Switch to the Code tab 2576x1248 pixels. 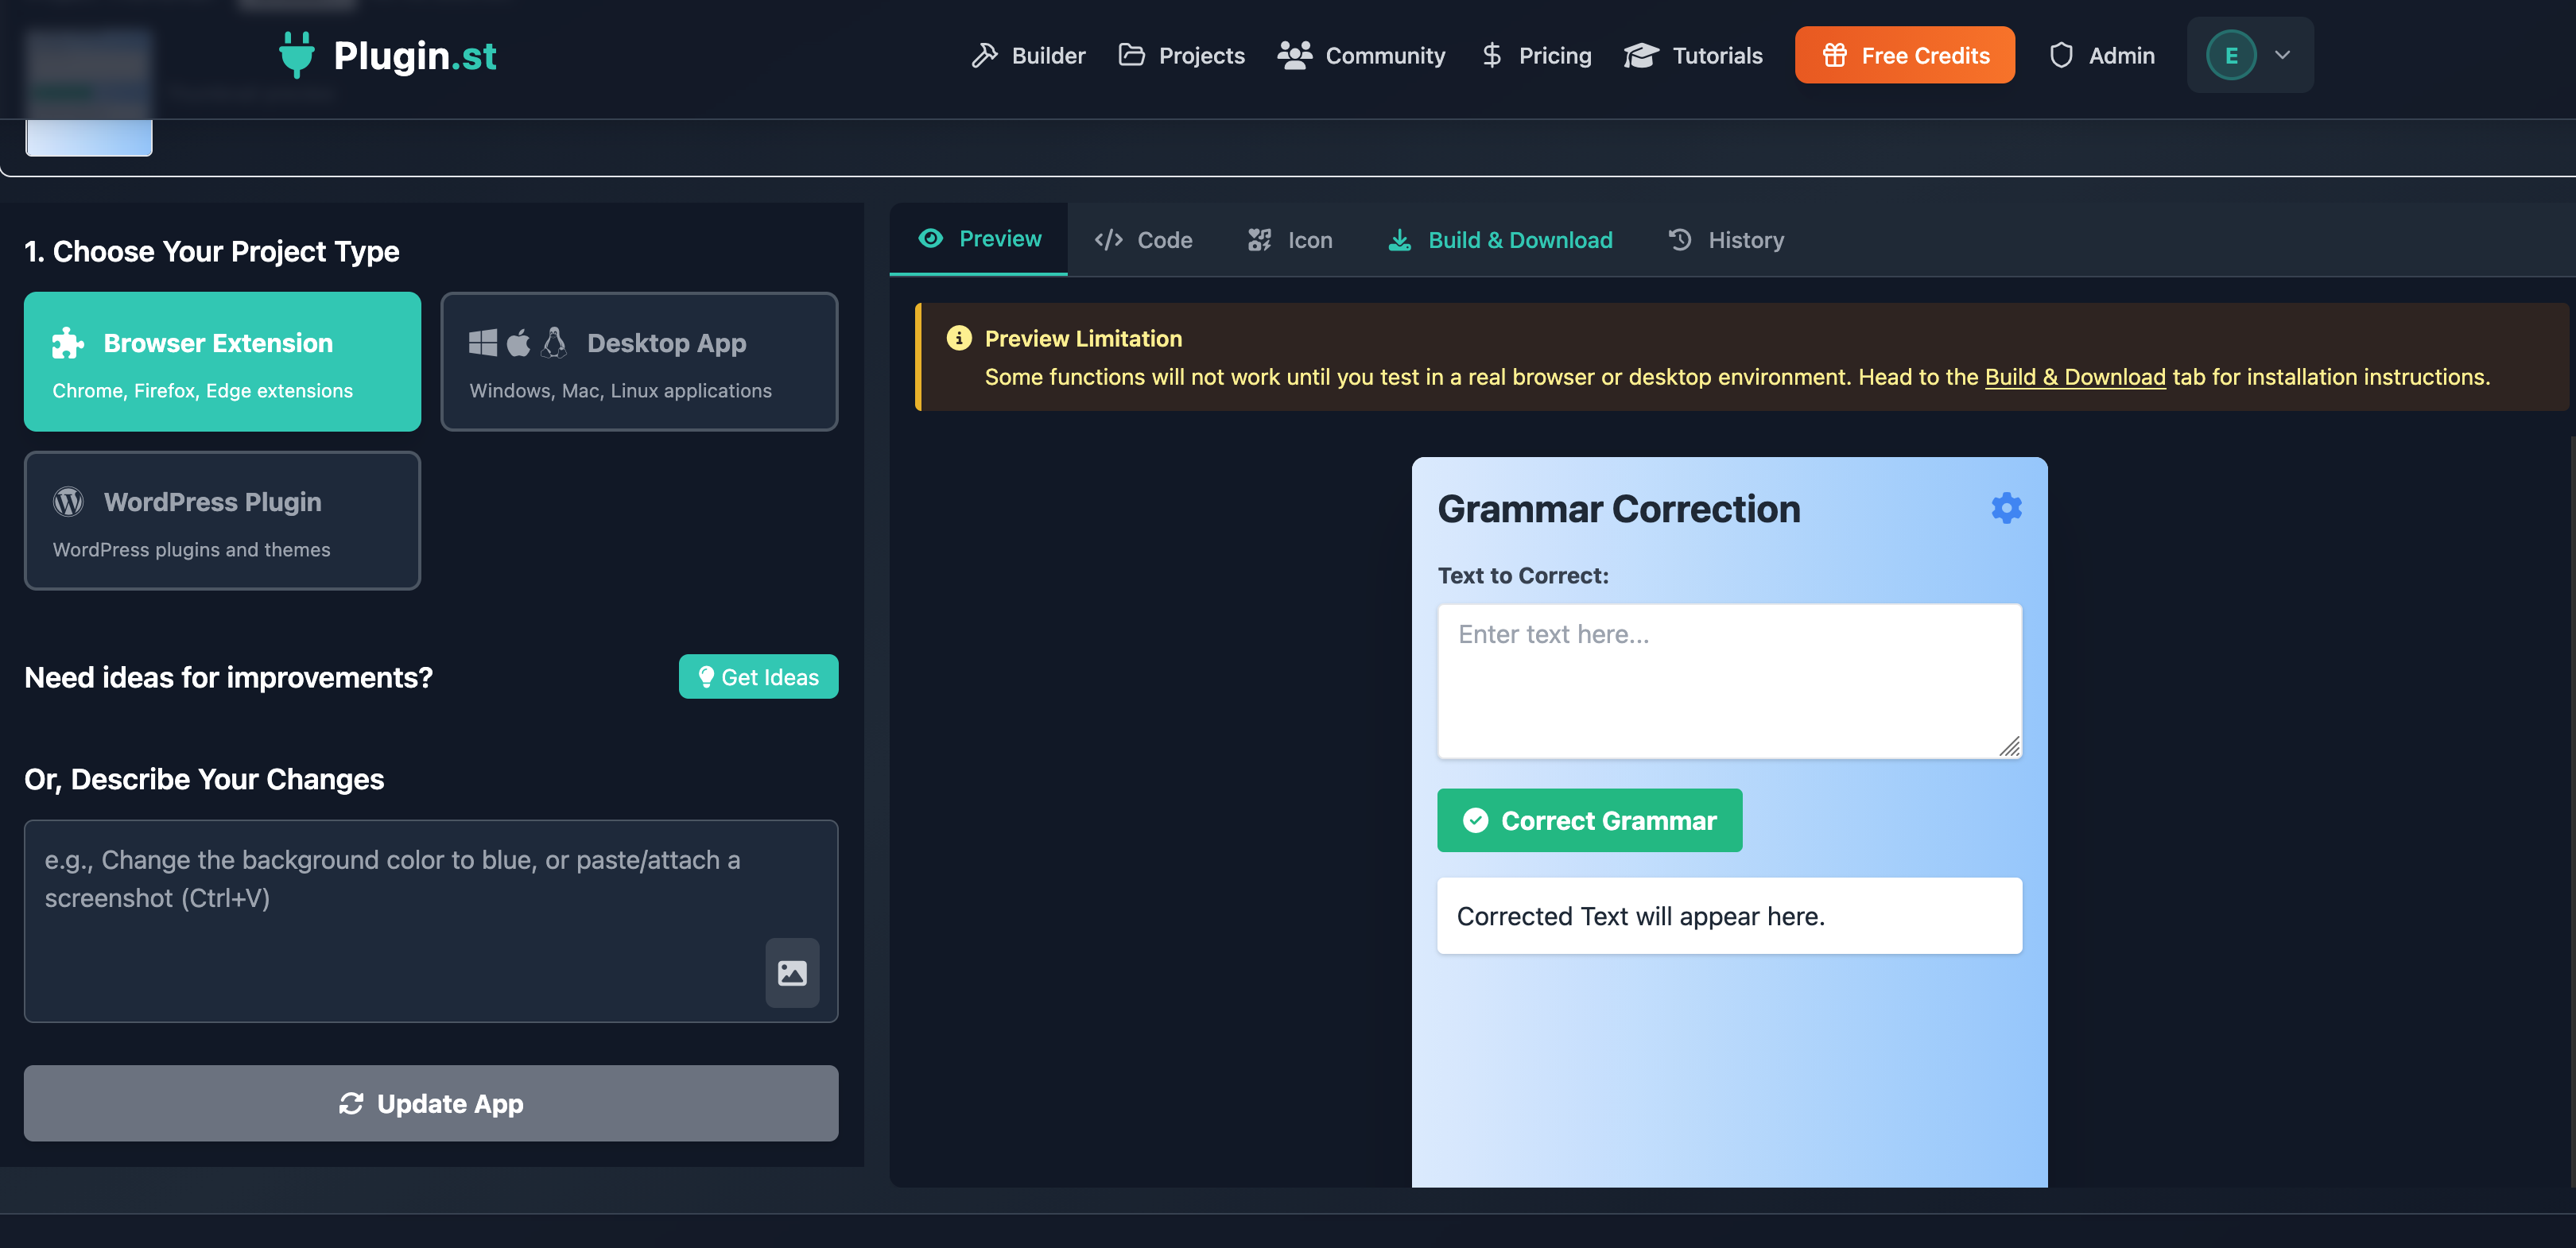coord(1143,240)
